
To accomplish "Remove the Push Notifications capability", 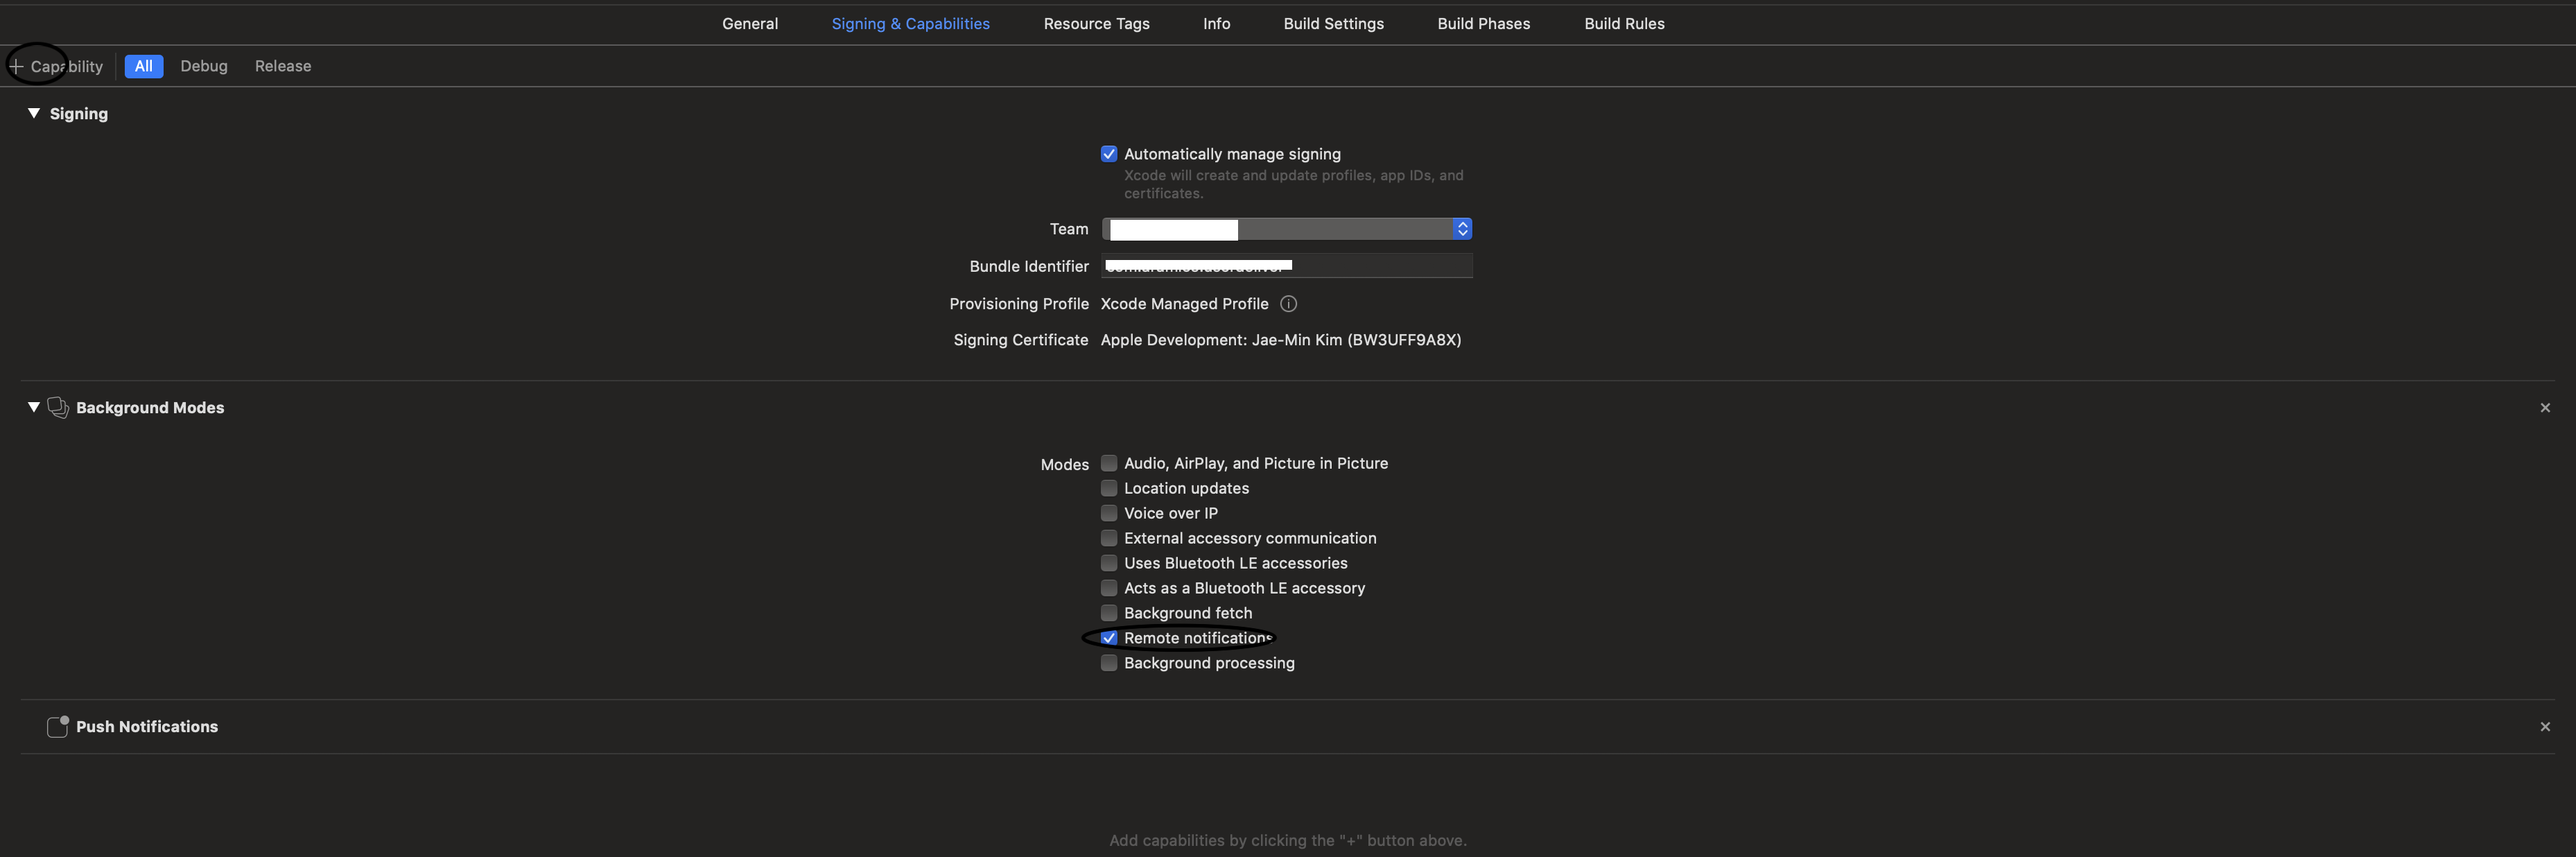I will pos(2544,727).
